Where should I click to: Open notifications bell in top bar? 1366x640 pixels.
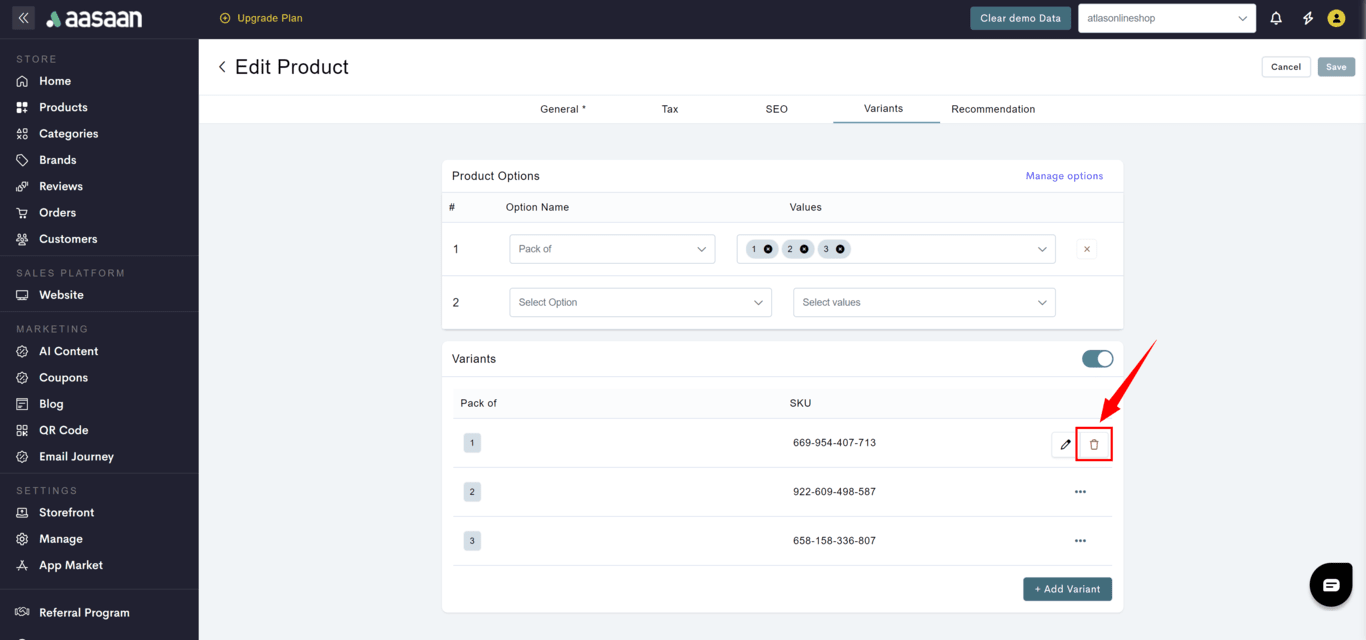1276,18
